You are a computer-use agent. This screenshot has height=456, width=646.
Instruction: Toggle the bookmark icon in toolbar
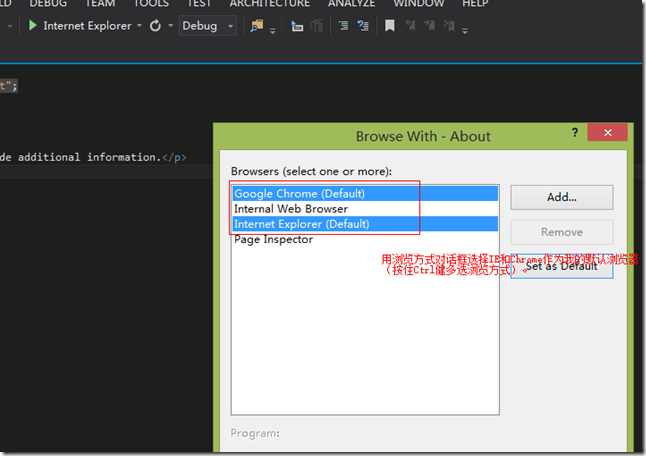(389, 26)
